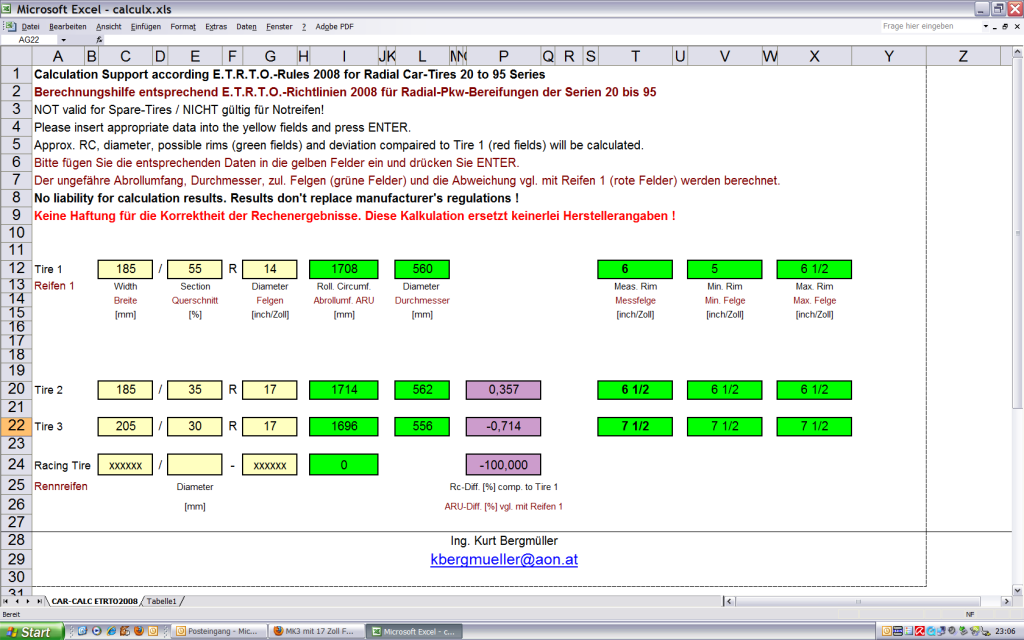Click the kbergmueller@aon.at email link
Viewport: 1024px width, 640px height.
503,559
